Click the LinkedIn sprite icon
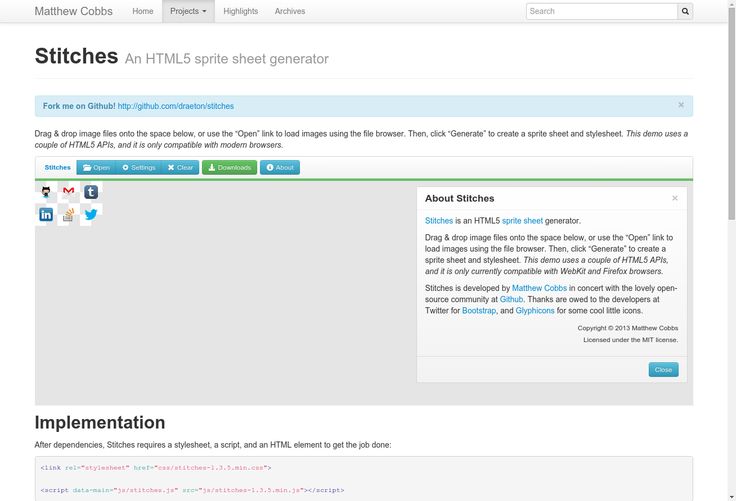736x501 pixels. (46, 215)
